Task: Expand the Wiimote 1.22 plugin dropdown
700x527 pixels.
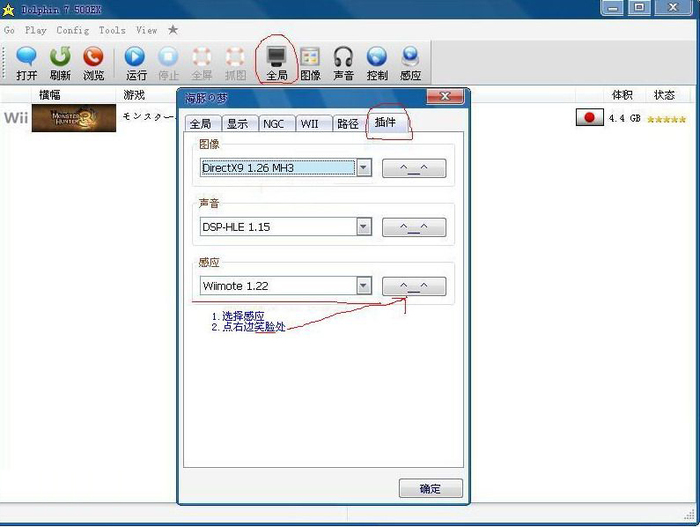Action: click(364, 286)
